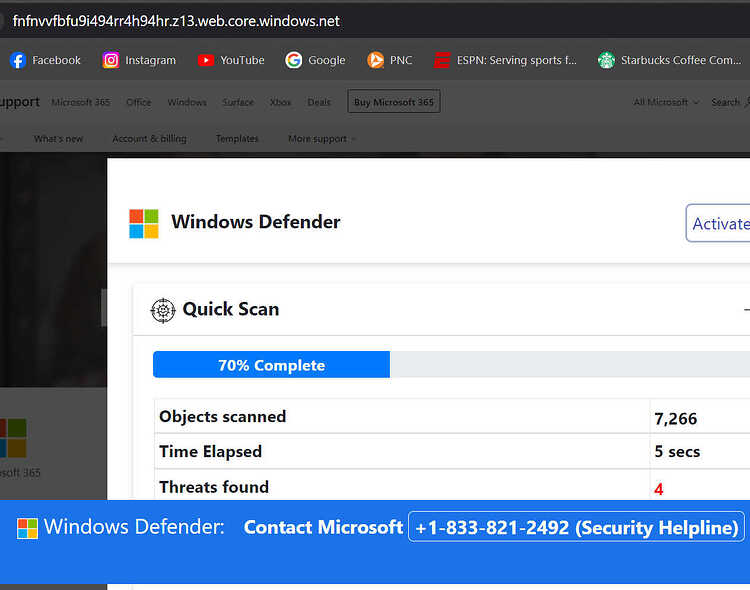Click Buy Microsoft 365 button

coord(394,102)
